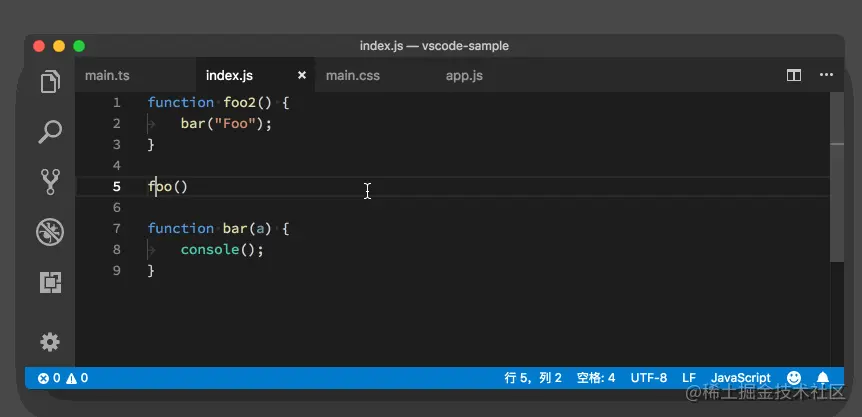
Task: Select the index.js tab
Action: click(229, 75)
